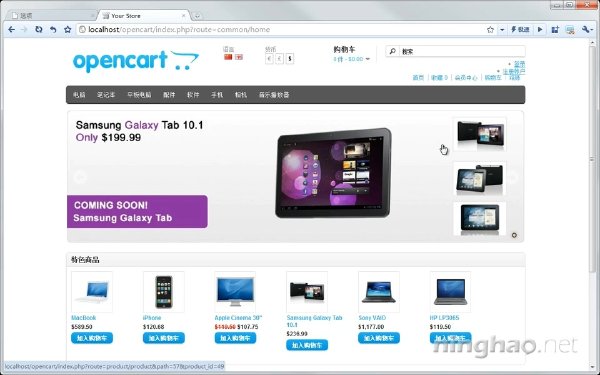
Task: Click the opencart logo
Action: tap(136, 61)
